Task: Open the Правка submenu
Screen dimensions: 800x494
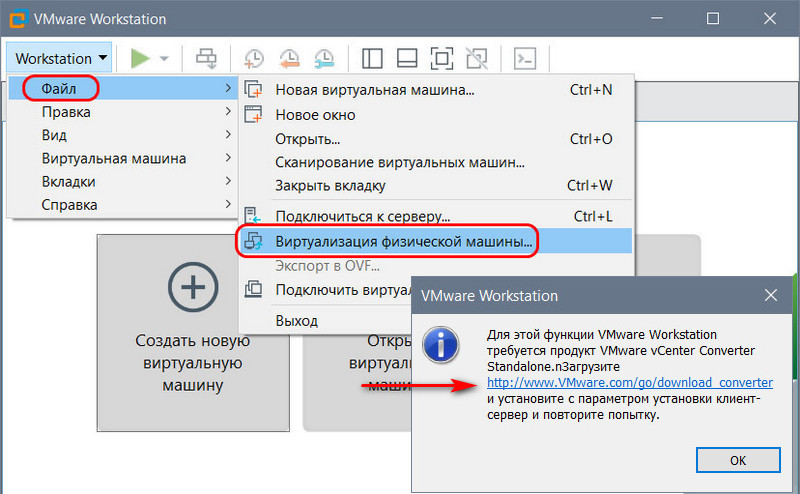Action: pyautogui.click(x=122, y=112)
